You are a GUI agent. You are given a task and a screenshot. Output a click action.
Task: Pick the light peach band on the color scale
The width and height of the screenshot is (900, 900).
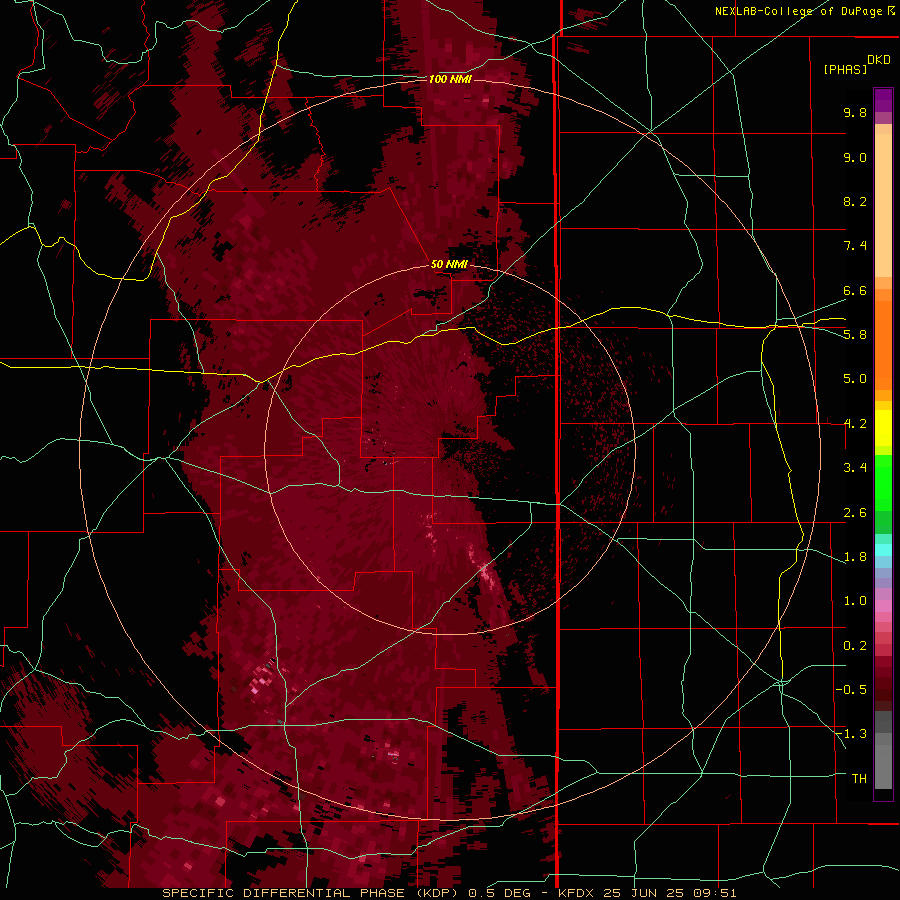[x=883, y=205]
